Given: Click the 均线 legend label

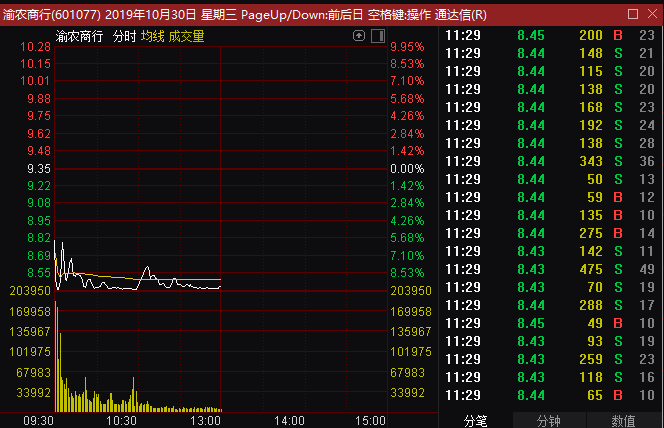Looking at the screenshot, I should [x=152, y=36].
